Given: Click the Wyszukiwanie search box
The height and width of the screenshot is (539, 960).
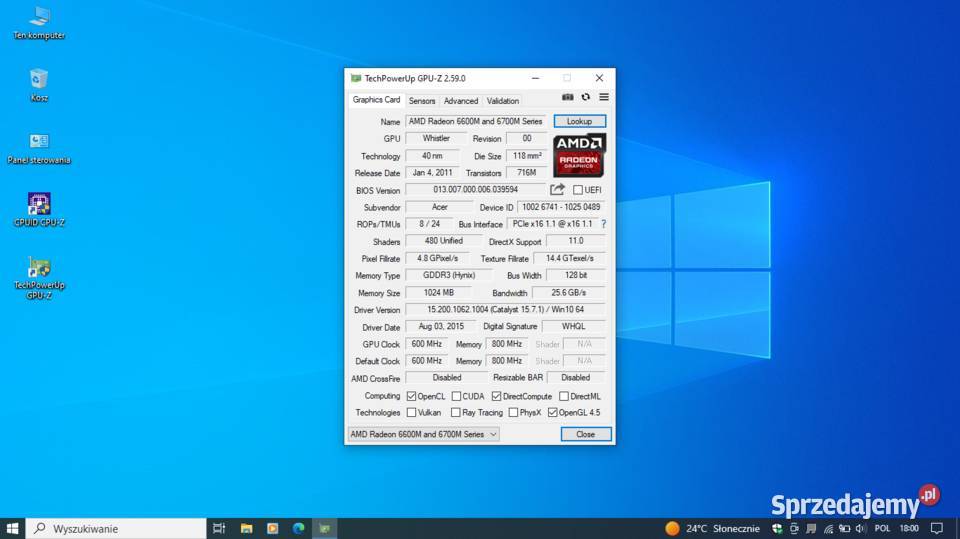Looking at the screenshot, I should click(x=116, y=529).
